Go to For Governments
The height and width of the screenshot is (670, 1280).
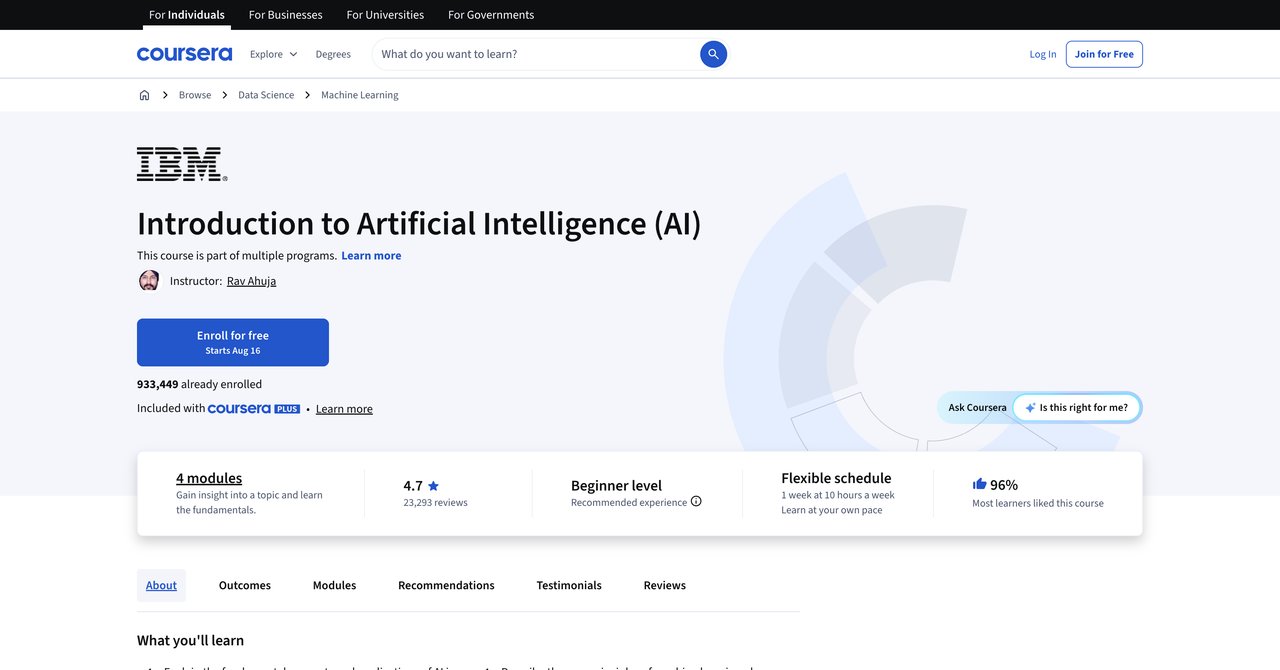tap(491, 15)
